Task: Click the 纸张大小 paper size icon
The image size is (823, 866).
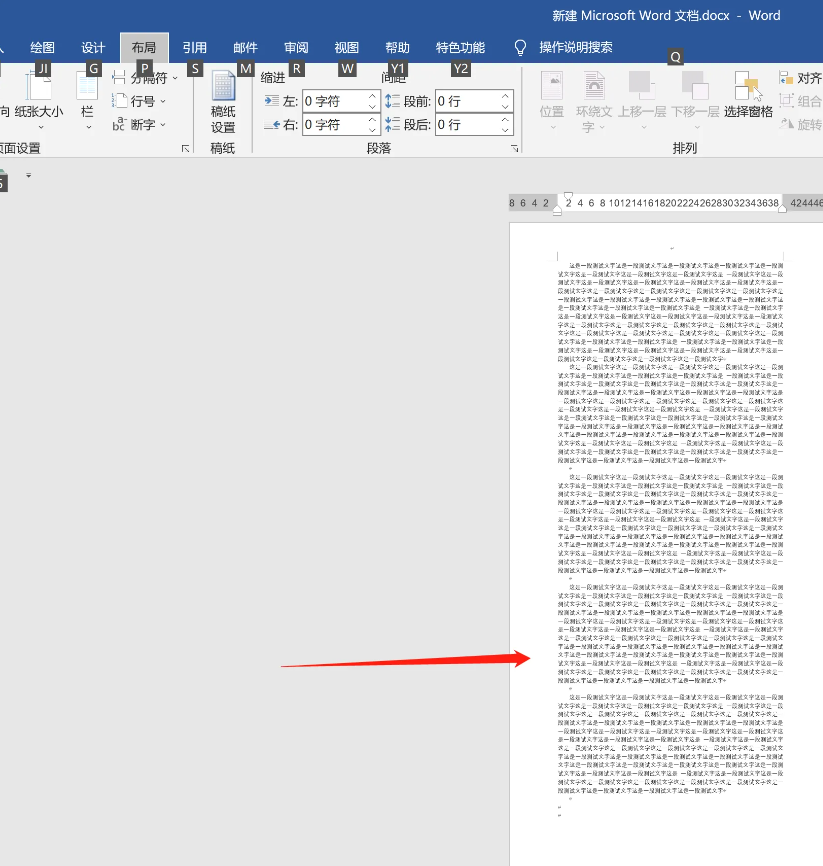Action: pos(39,86)
